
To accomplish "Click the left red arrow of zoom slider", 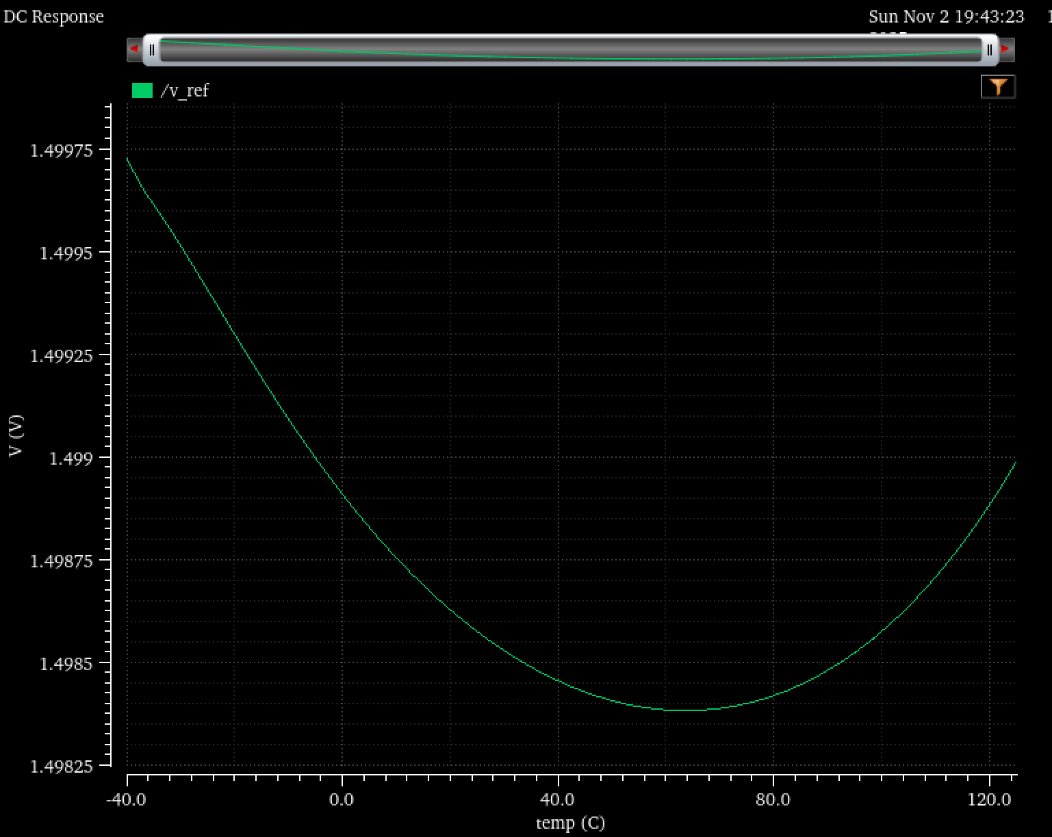I will (x=134, y=49).
